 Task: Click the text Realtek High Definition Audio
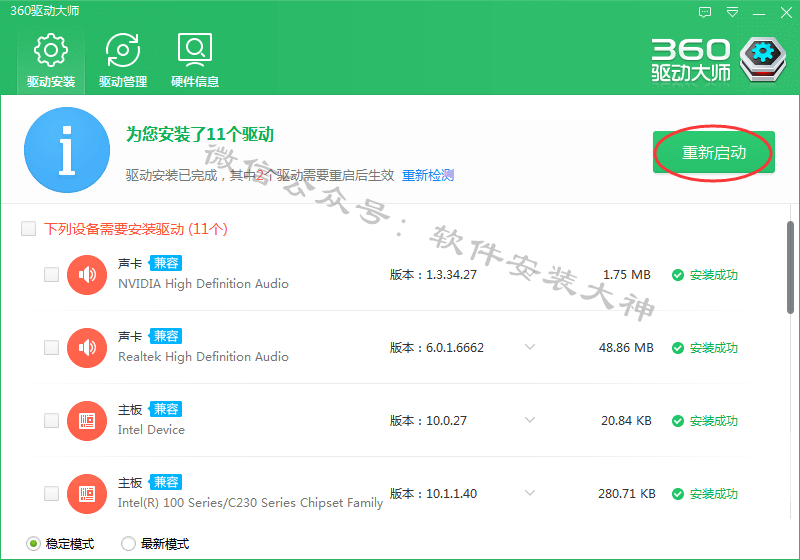(203, 357)
